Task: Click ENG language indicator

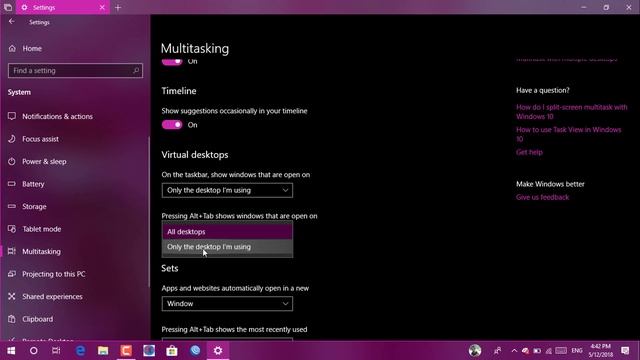Action: click(577, 351)
